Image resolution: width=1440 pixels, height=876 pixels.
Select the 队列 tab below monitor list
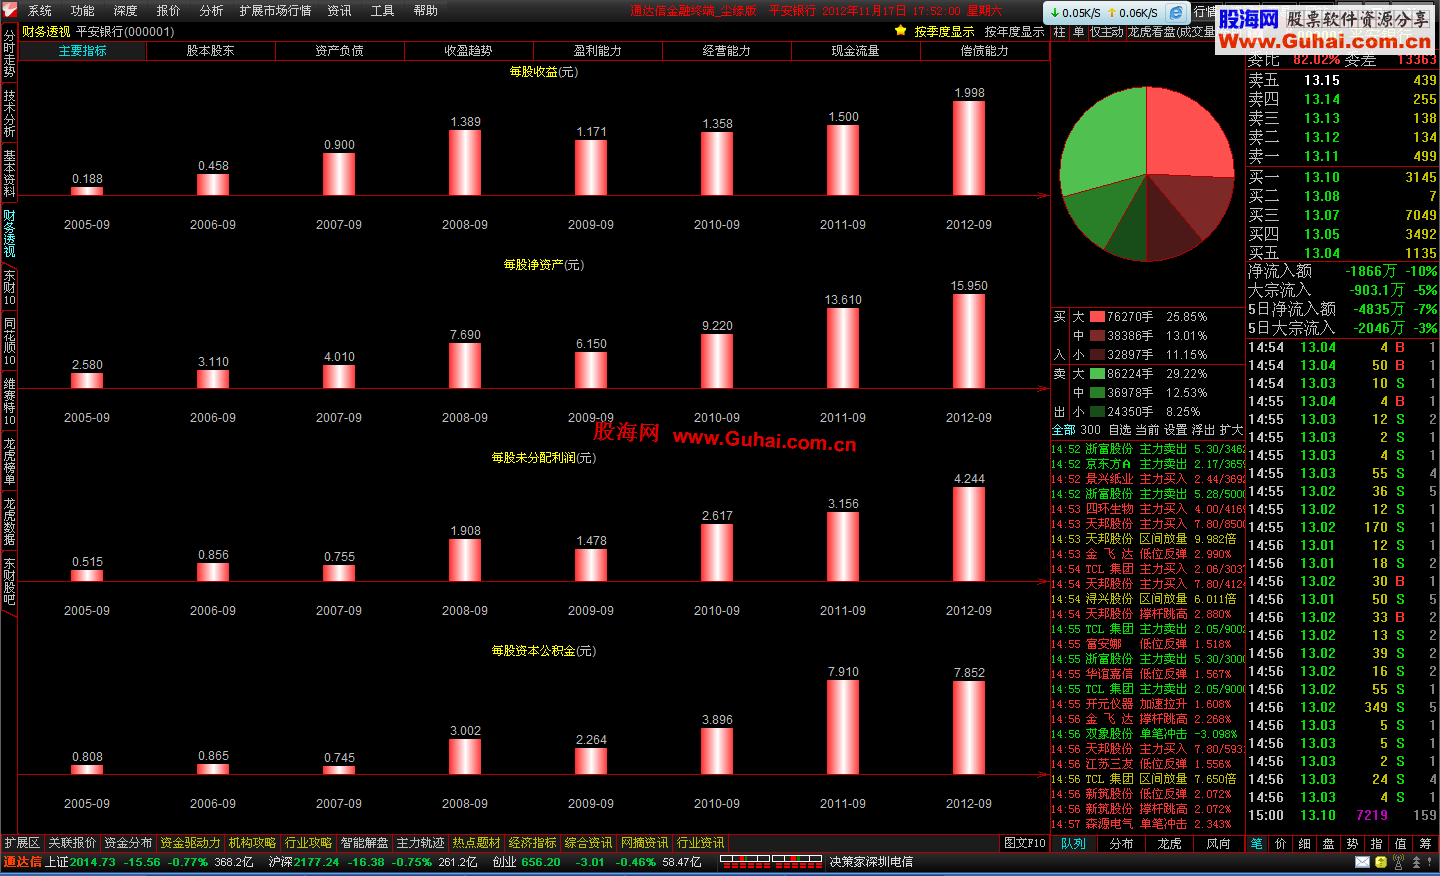click(x=1074, y=844)
